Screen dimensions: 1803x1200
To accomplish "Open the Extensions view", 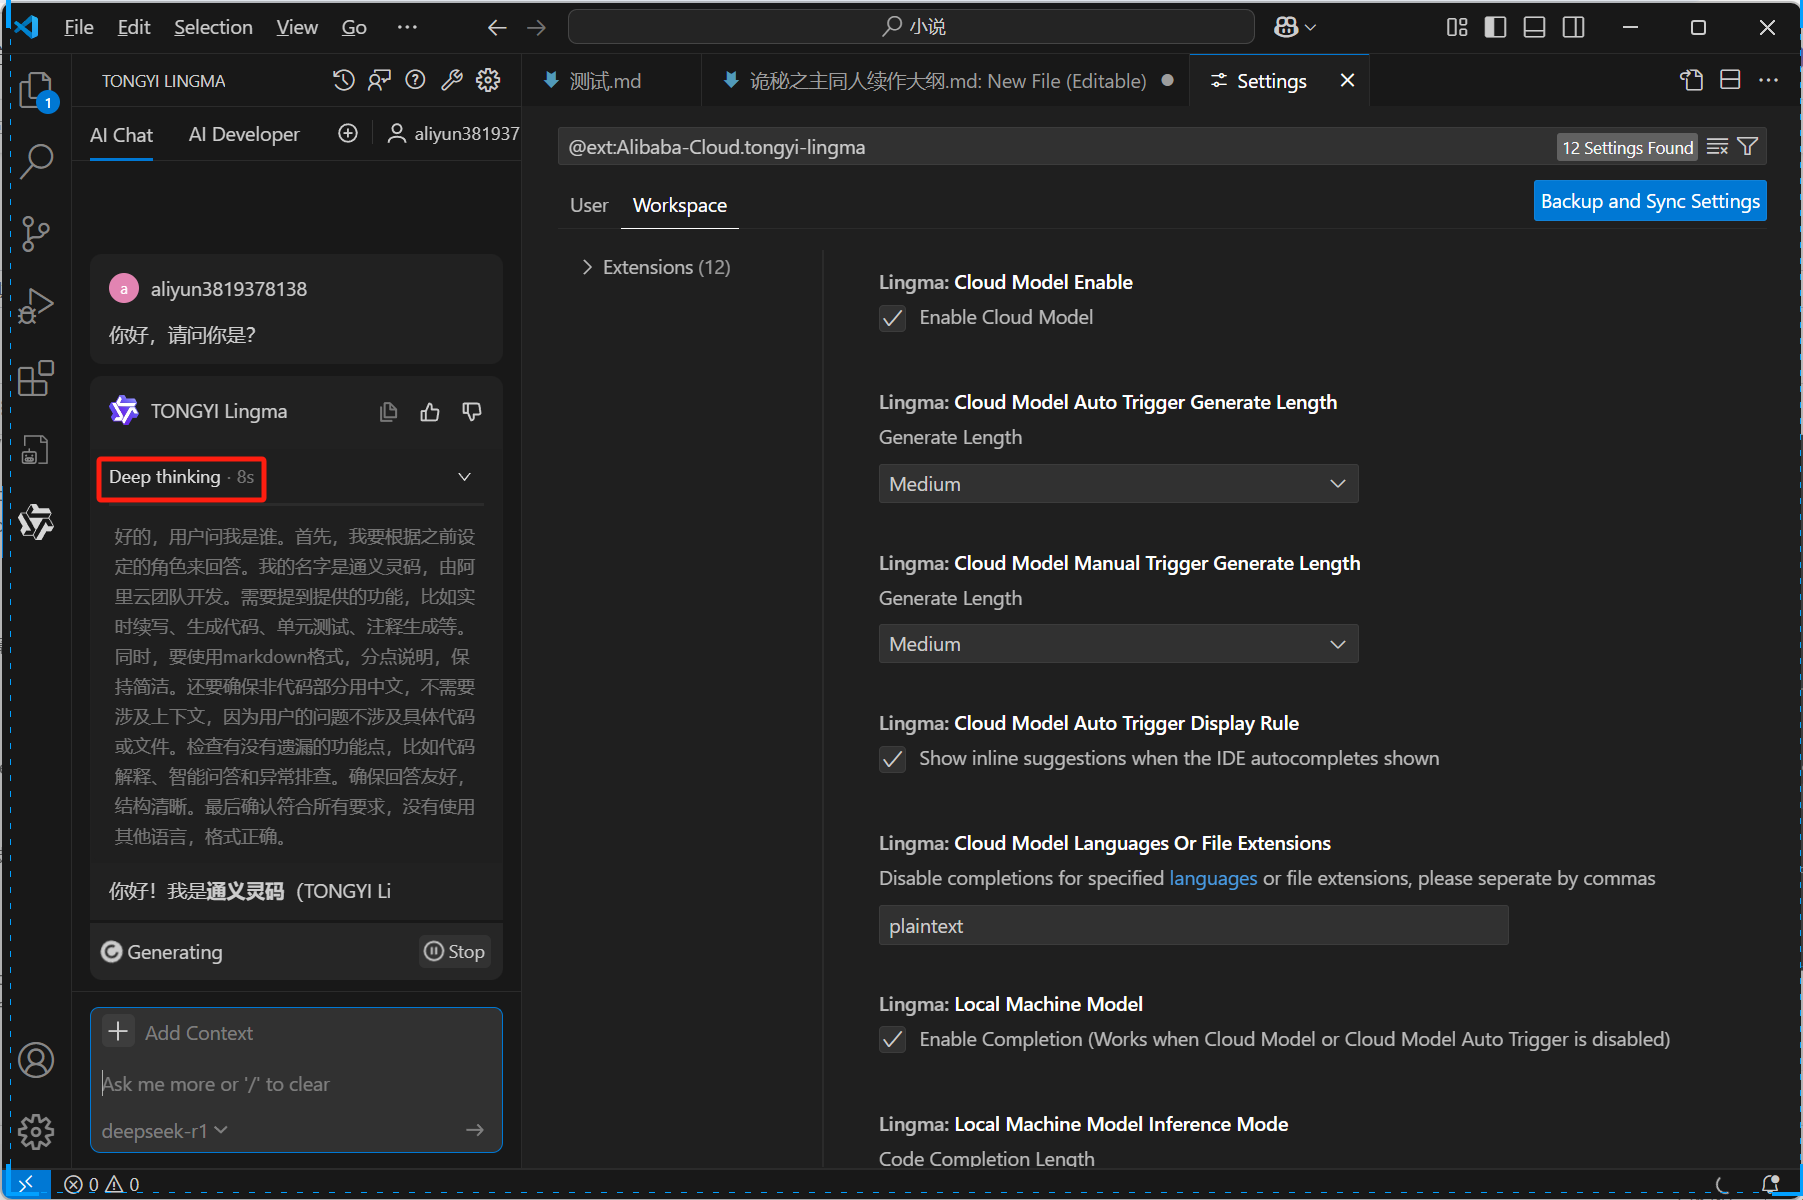I will click(37, 378).
